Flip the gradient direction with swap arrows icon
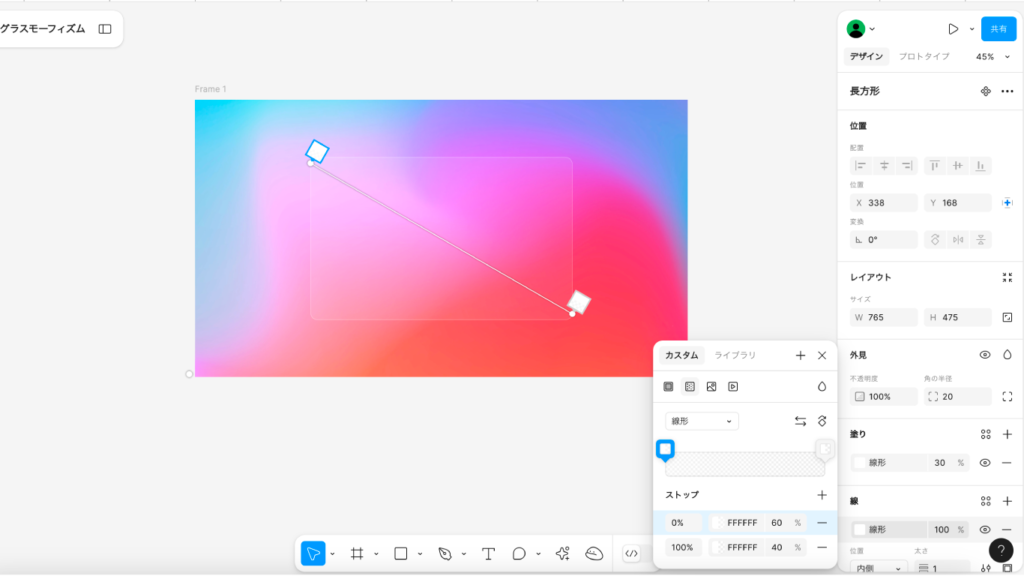The height and width of the screenshot is (576, 1024). click(800, 421)
